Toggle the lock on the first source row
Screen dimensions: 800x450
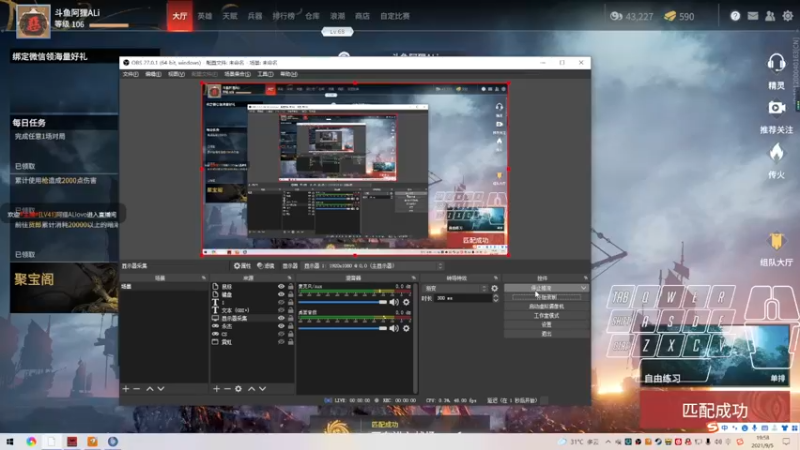point(290,287)
